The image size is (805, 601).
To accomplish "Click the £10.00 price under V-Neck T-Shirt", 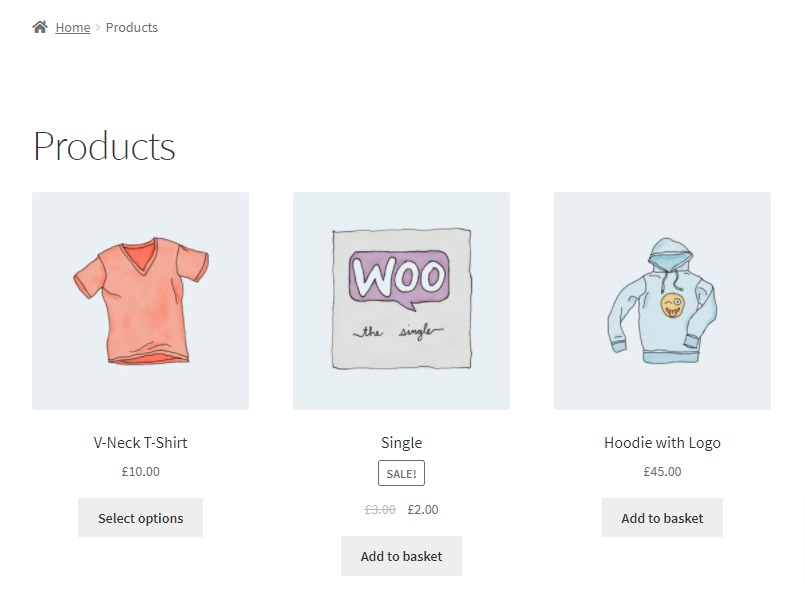I will [x=140, y=471].
